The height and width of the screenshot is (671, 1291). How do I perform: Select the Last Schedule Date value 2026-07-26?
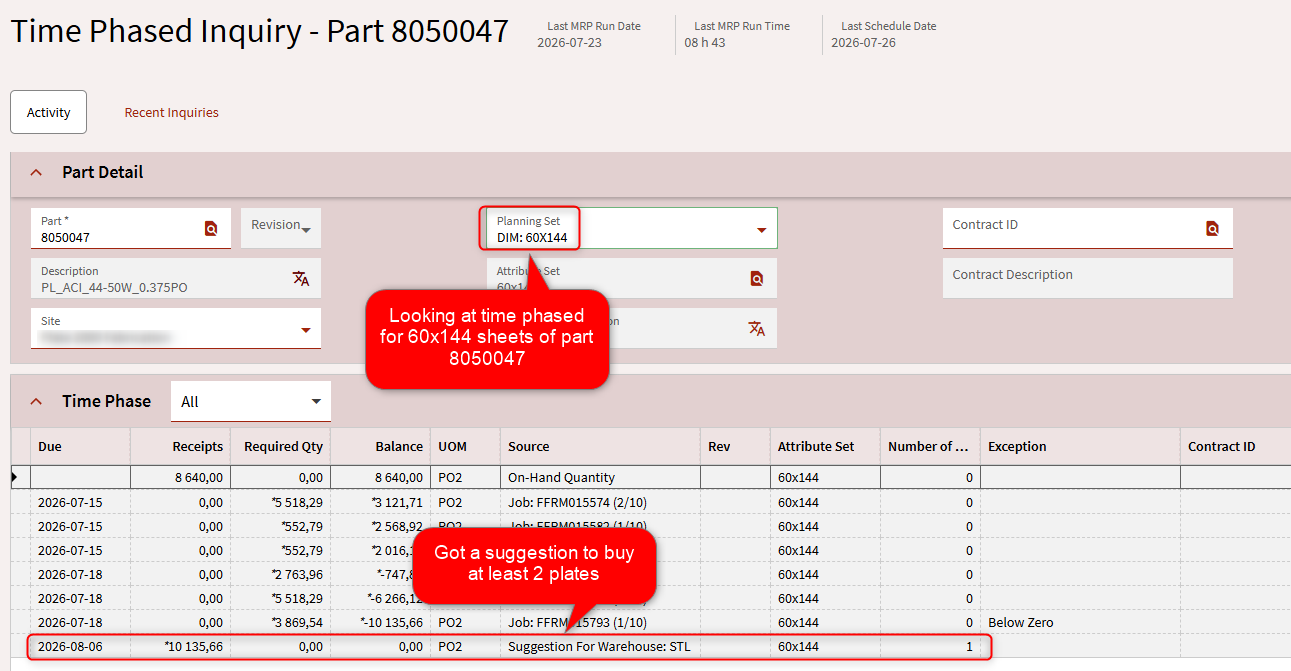[863, 43]
